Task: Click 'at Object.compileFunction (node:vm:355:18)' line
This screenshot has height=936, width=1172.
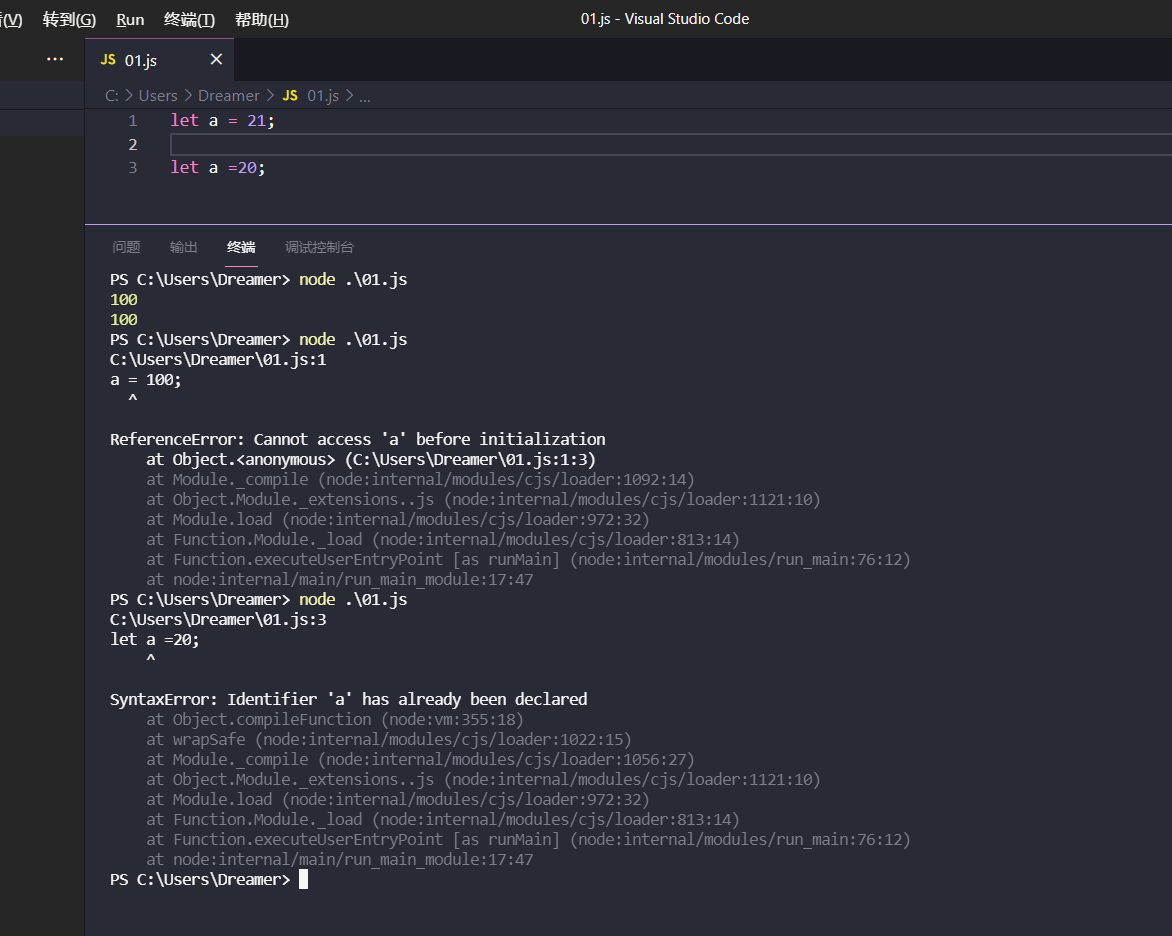Action: point(335,720)
